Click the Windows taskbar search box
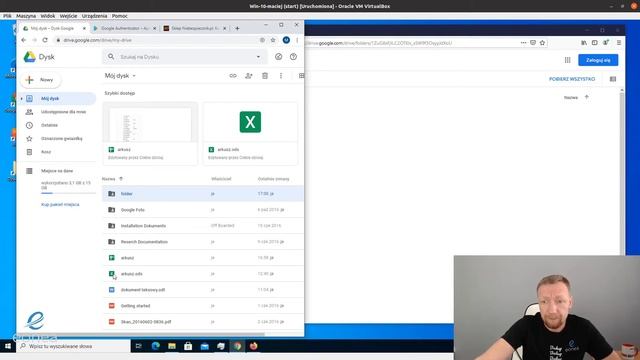Screen dimensions: 640x360 pos(73,346)
